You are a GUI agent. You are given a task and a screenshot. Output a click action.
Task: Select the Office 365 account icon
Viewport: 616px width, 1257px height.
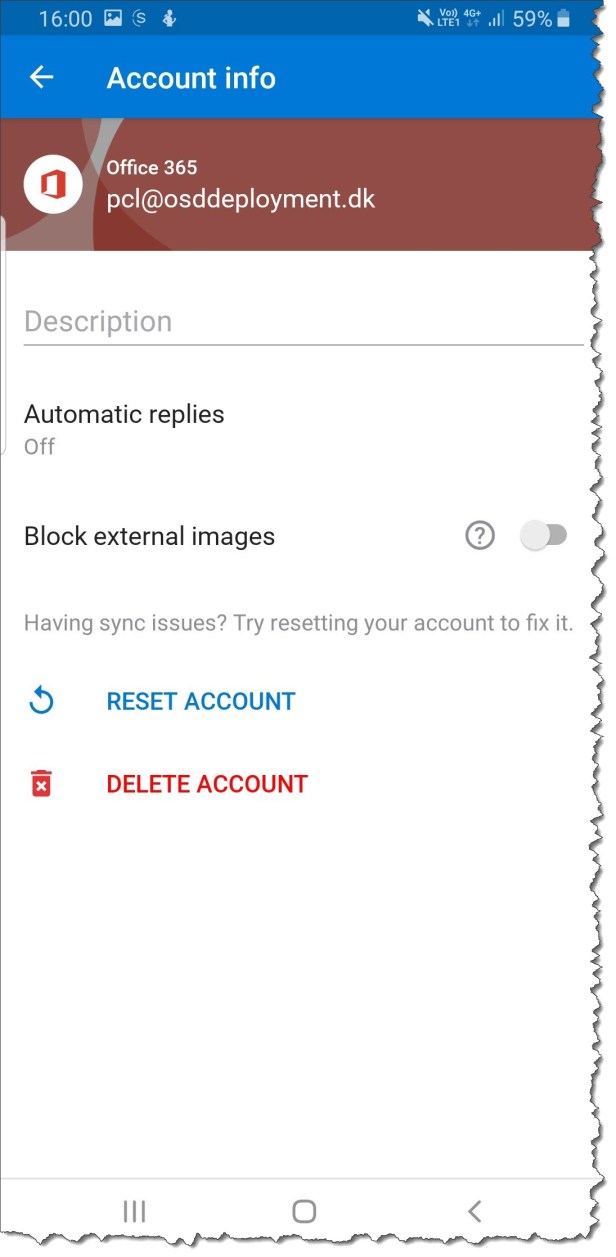[52, 184]
